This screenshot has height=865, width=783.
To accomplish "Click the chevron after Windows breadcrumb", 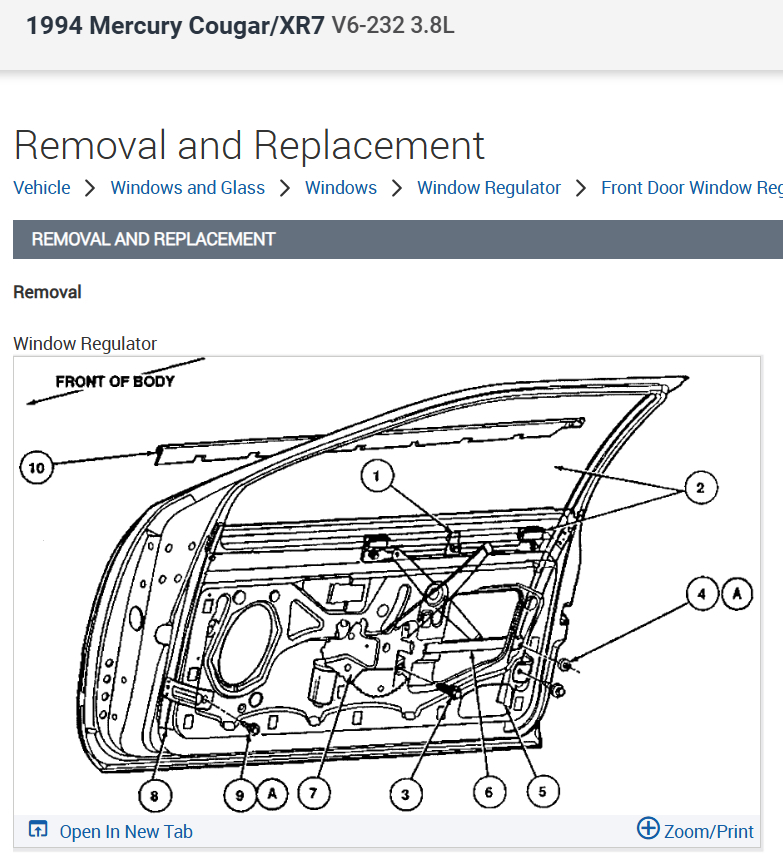I will click(397, 189).
